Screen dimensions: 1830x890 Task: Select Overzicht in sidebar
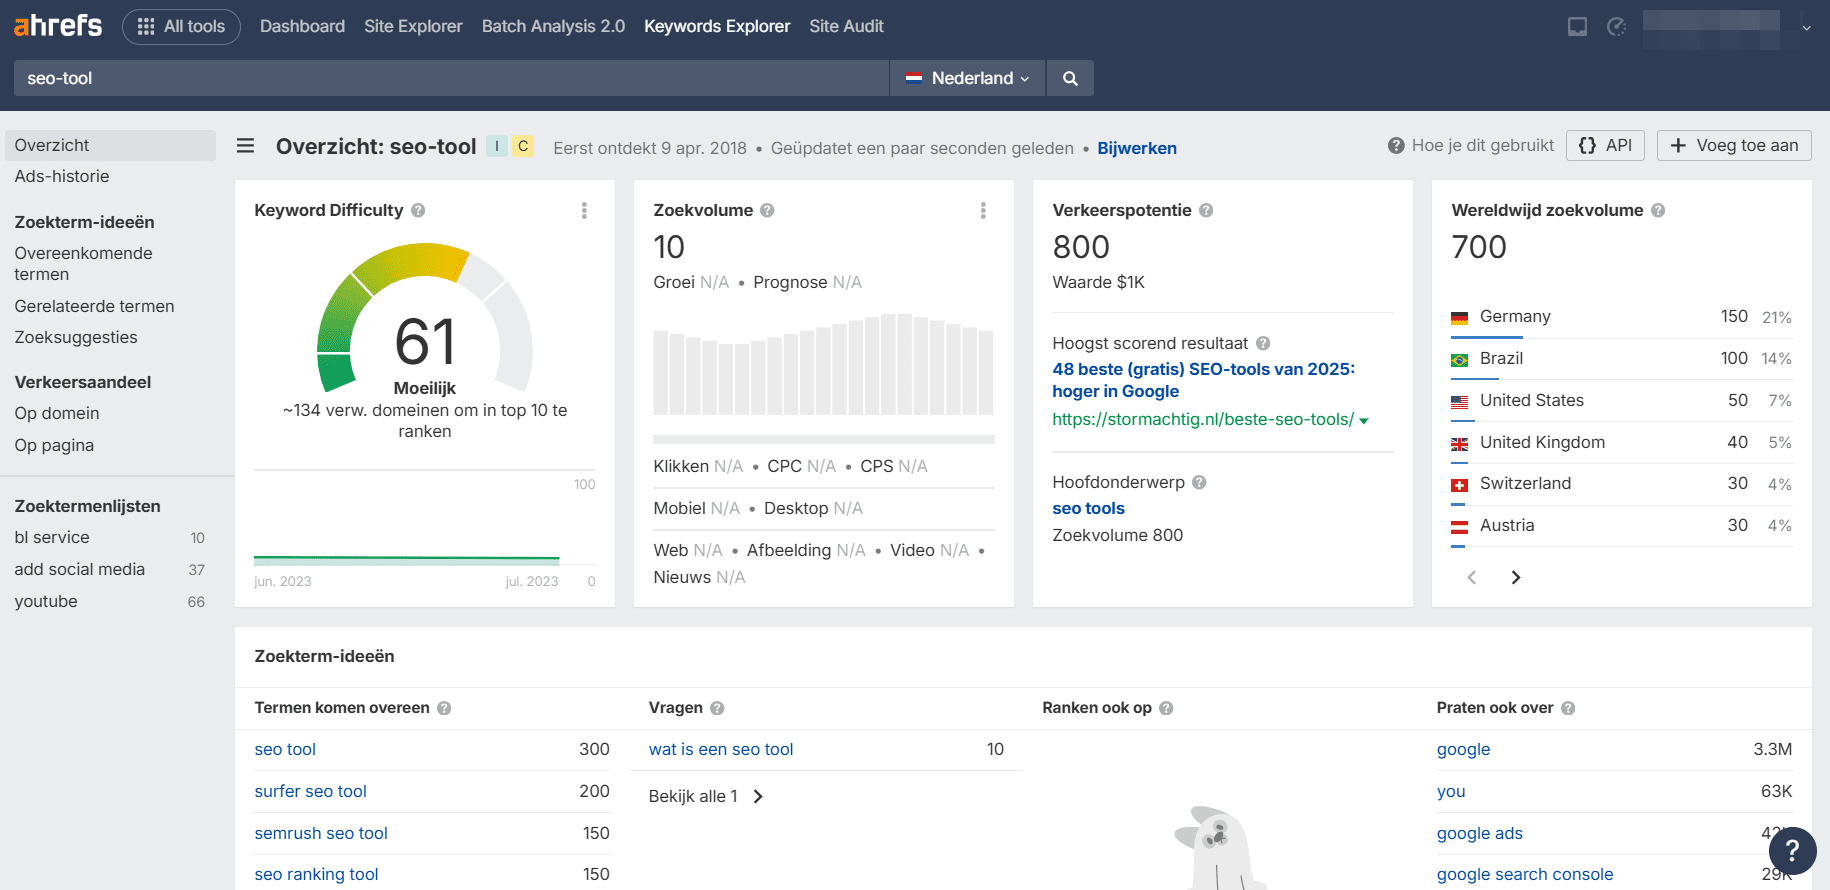pos(110,145)
